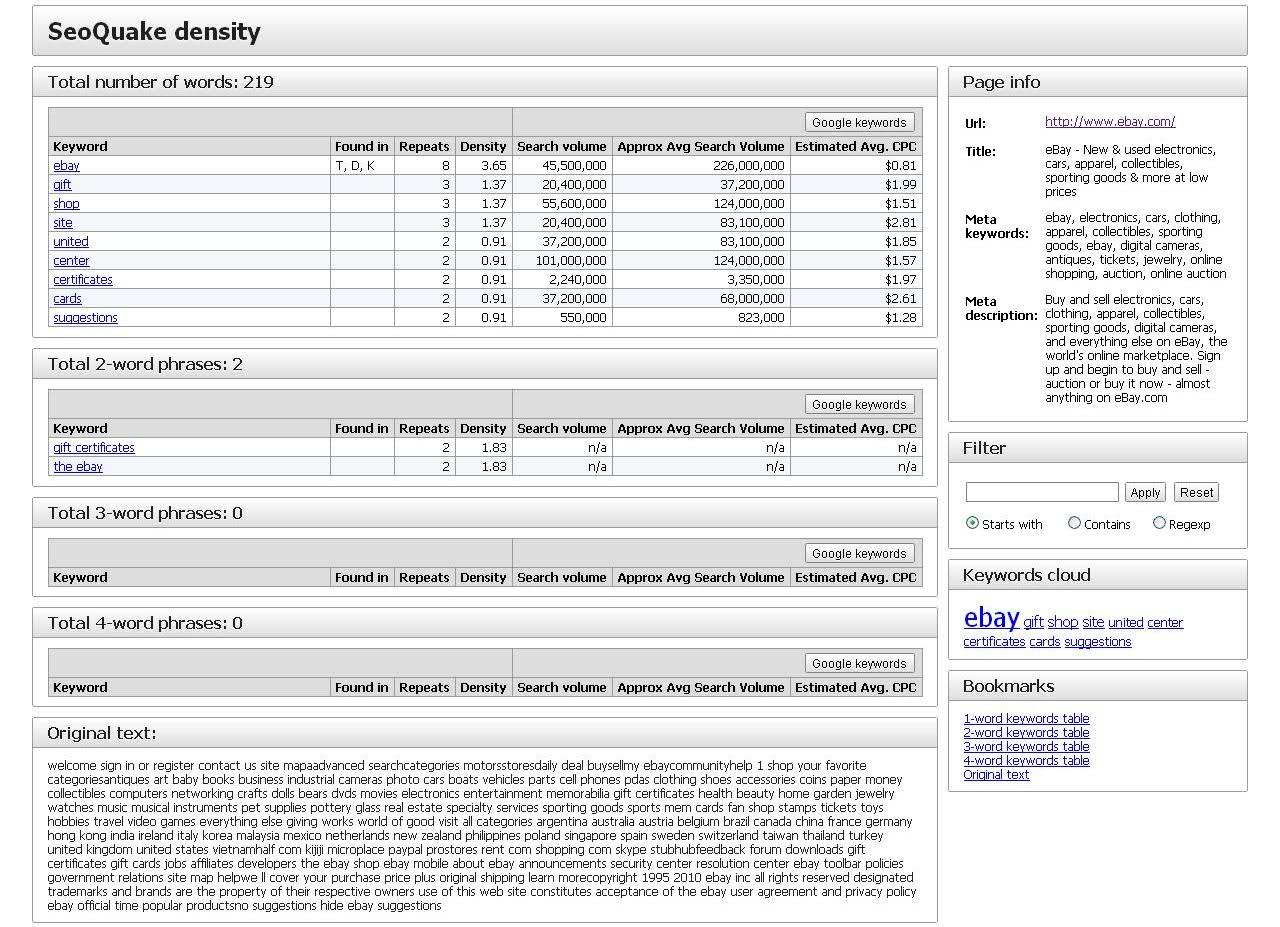Screen dimensions: 1280x927
Task: Click Google keywords button in 1-word table
Action: tap(859, 122)
